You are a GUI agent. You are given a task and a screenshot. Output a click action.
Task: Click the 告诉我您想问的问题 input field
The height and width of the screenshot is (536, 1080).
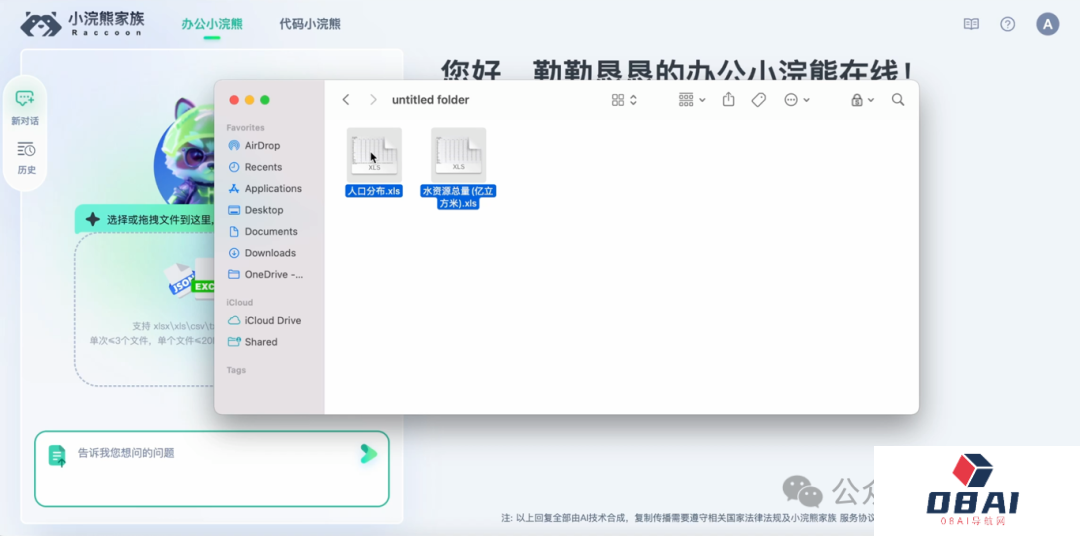[210, 468]
